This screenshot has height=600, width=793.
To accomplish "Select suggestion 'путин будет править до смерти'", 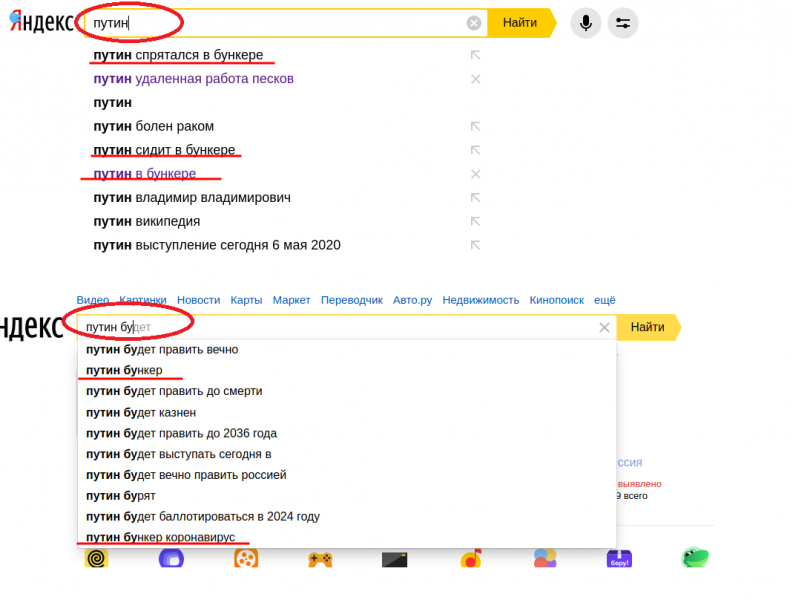I will click(174, 391).
